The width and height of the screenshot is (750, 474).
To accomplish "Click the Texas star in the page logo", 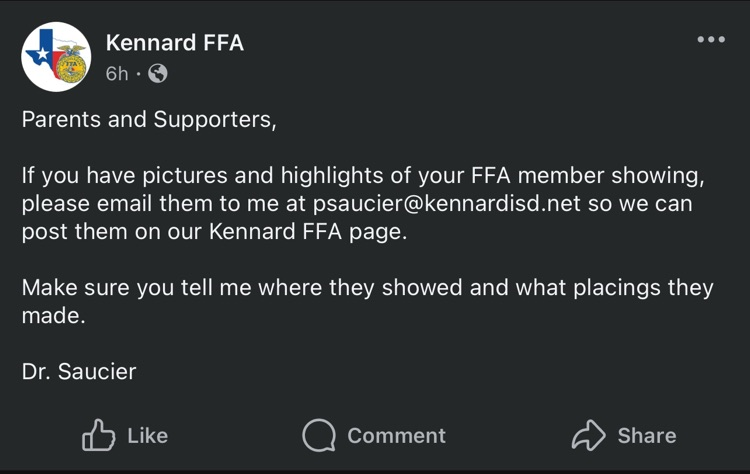I will [x=42, y=55].
